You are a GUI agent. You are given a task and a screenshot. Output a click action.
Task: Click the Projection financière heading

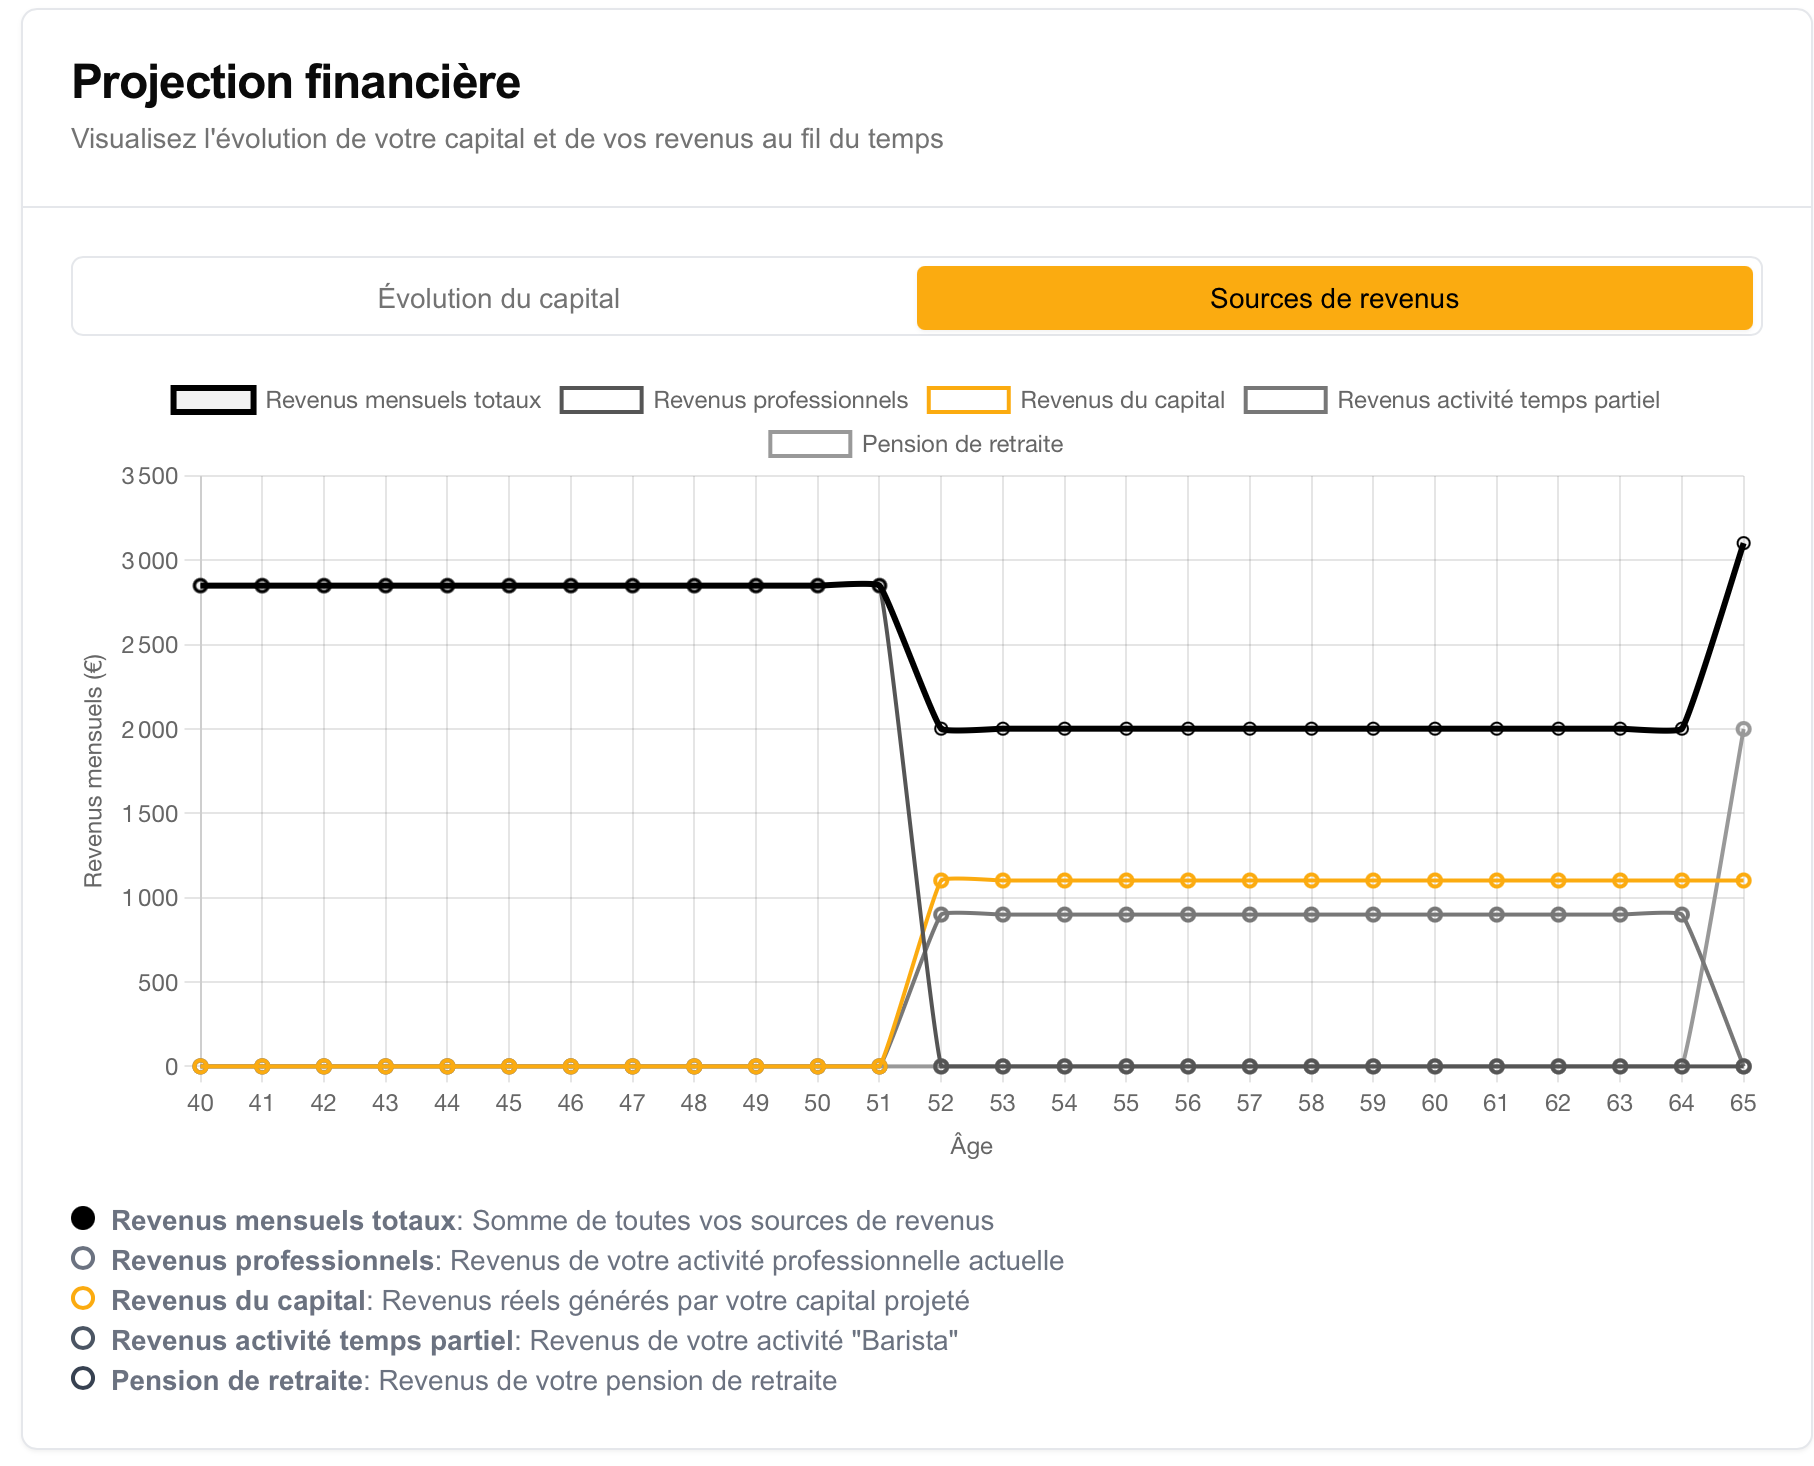tap(296, 82)
